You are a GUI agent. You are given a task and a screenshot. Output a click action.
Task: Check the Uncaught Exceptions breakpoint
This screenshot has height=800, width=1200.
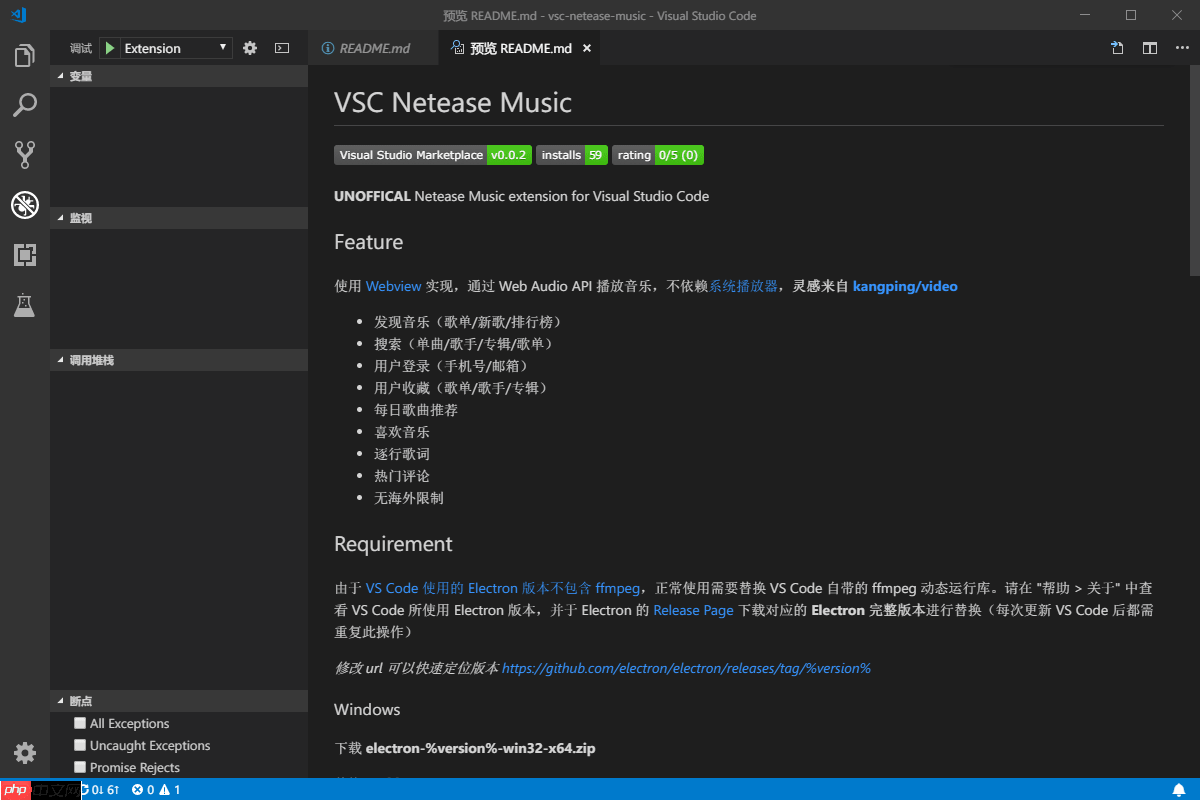pos(80,745)
